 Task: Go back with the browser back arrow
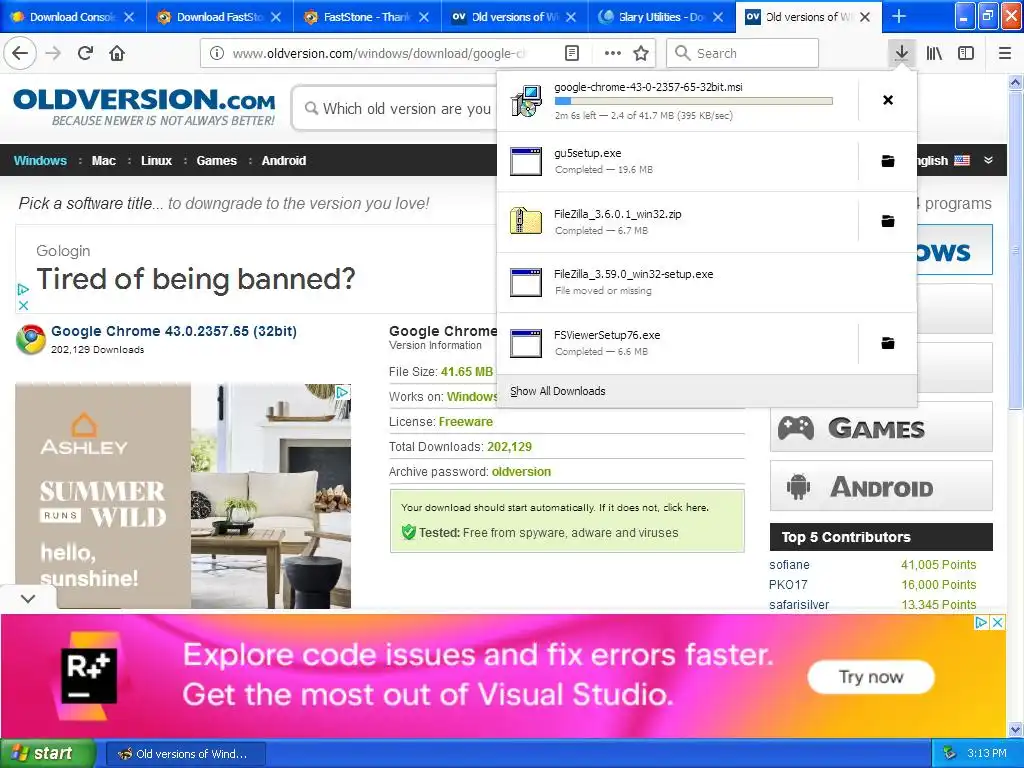(x=20, y=53)
